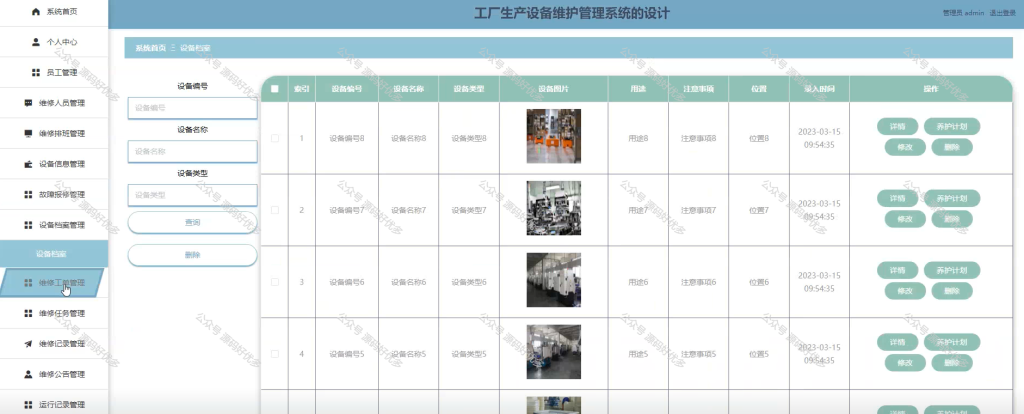This screenshot has width=1024, height=414.
Task: Click the 查询 search button
Action: 193,223
